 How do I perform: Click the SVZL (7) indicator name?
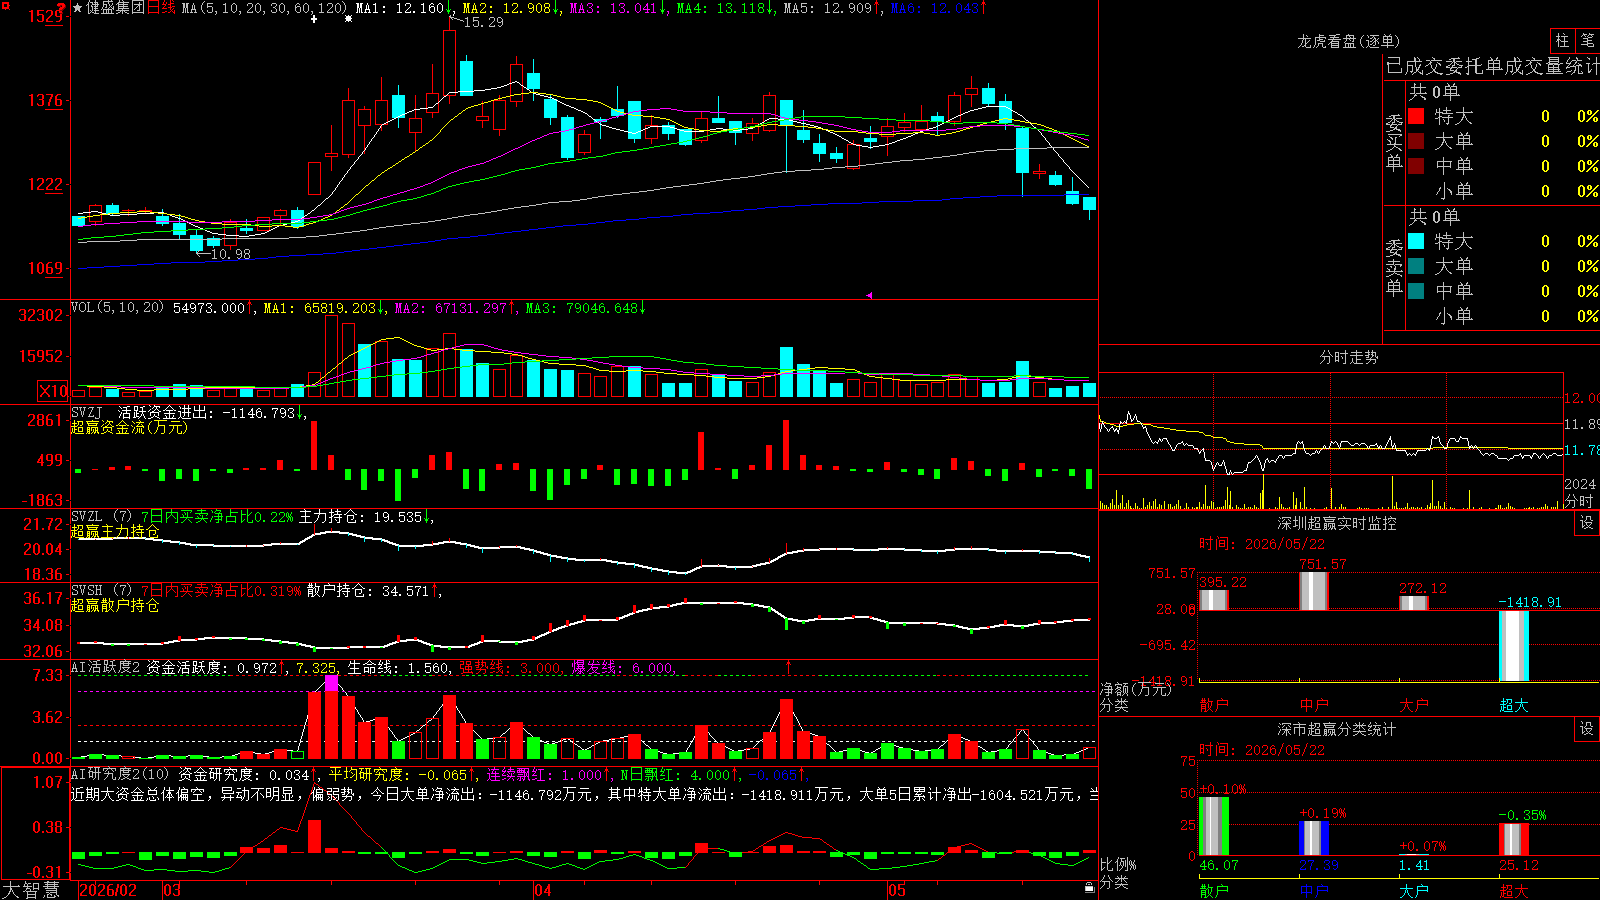tap(101, 516)
